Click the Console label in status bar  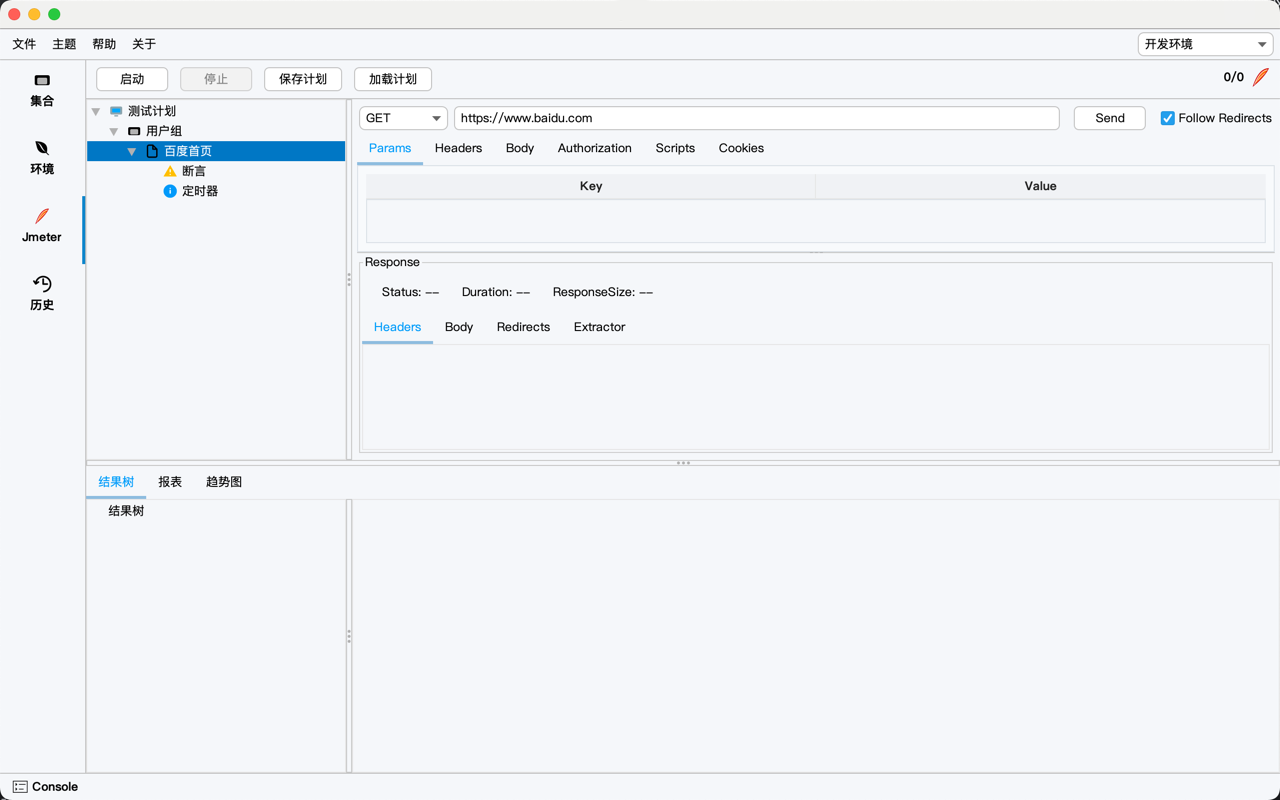55,787
